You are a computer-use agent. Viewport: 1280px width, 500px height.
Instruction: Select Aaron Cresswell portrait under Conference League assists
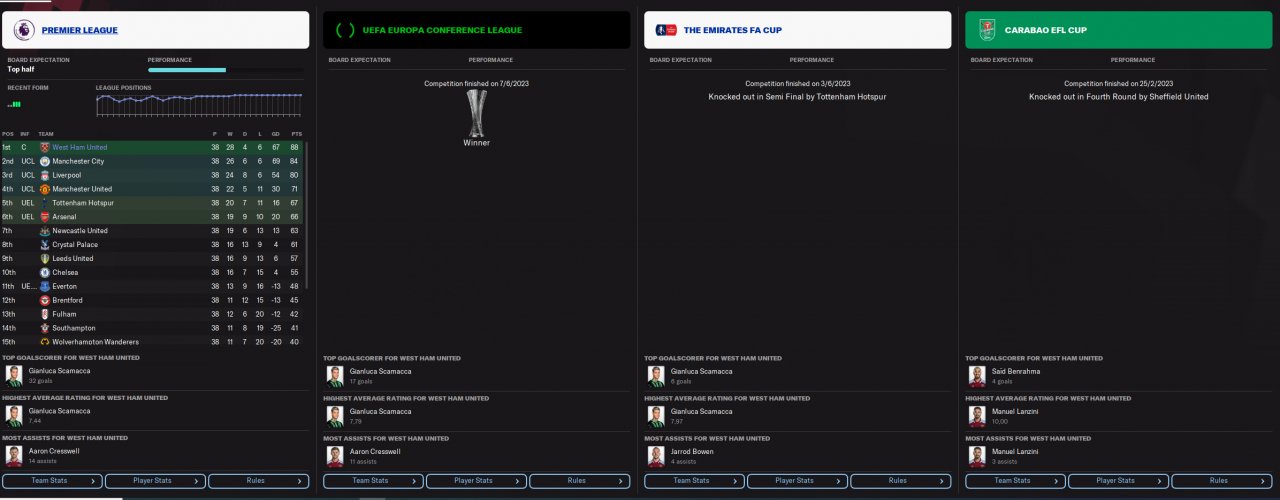point(335,456)
